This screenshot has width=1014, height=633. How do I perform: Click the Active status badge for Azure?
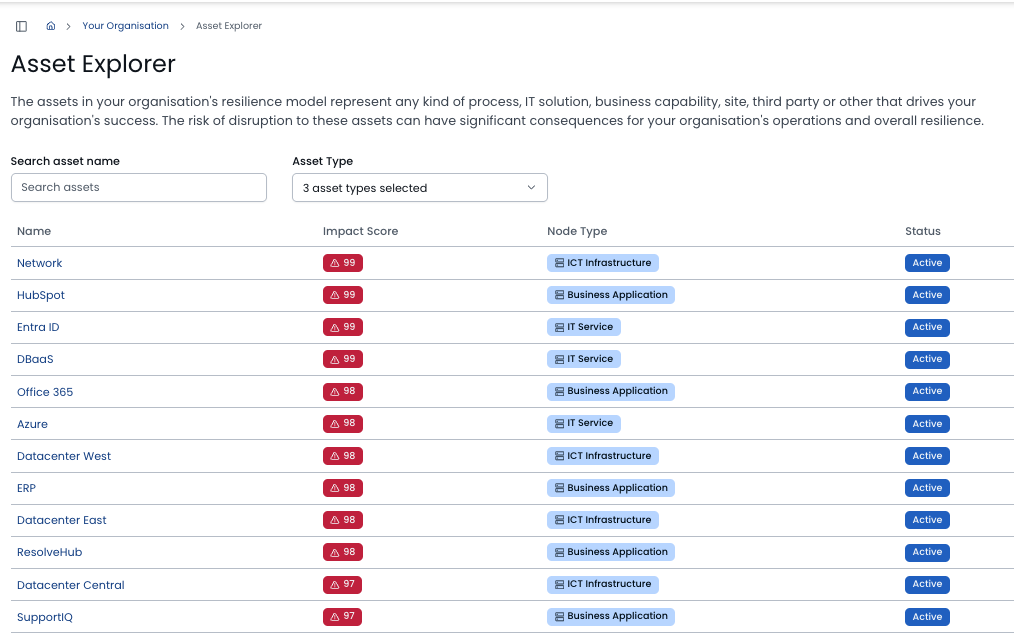coord(927,424)
